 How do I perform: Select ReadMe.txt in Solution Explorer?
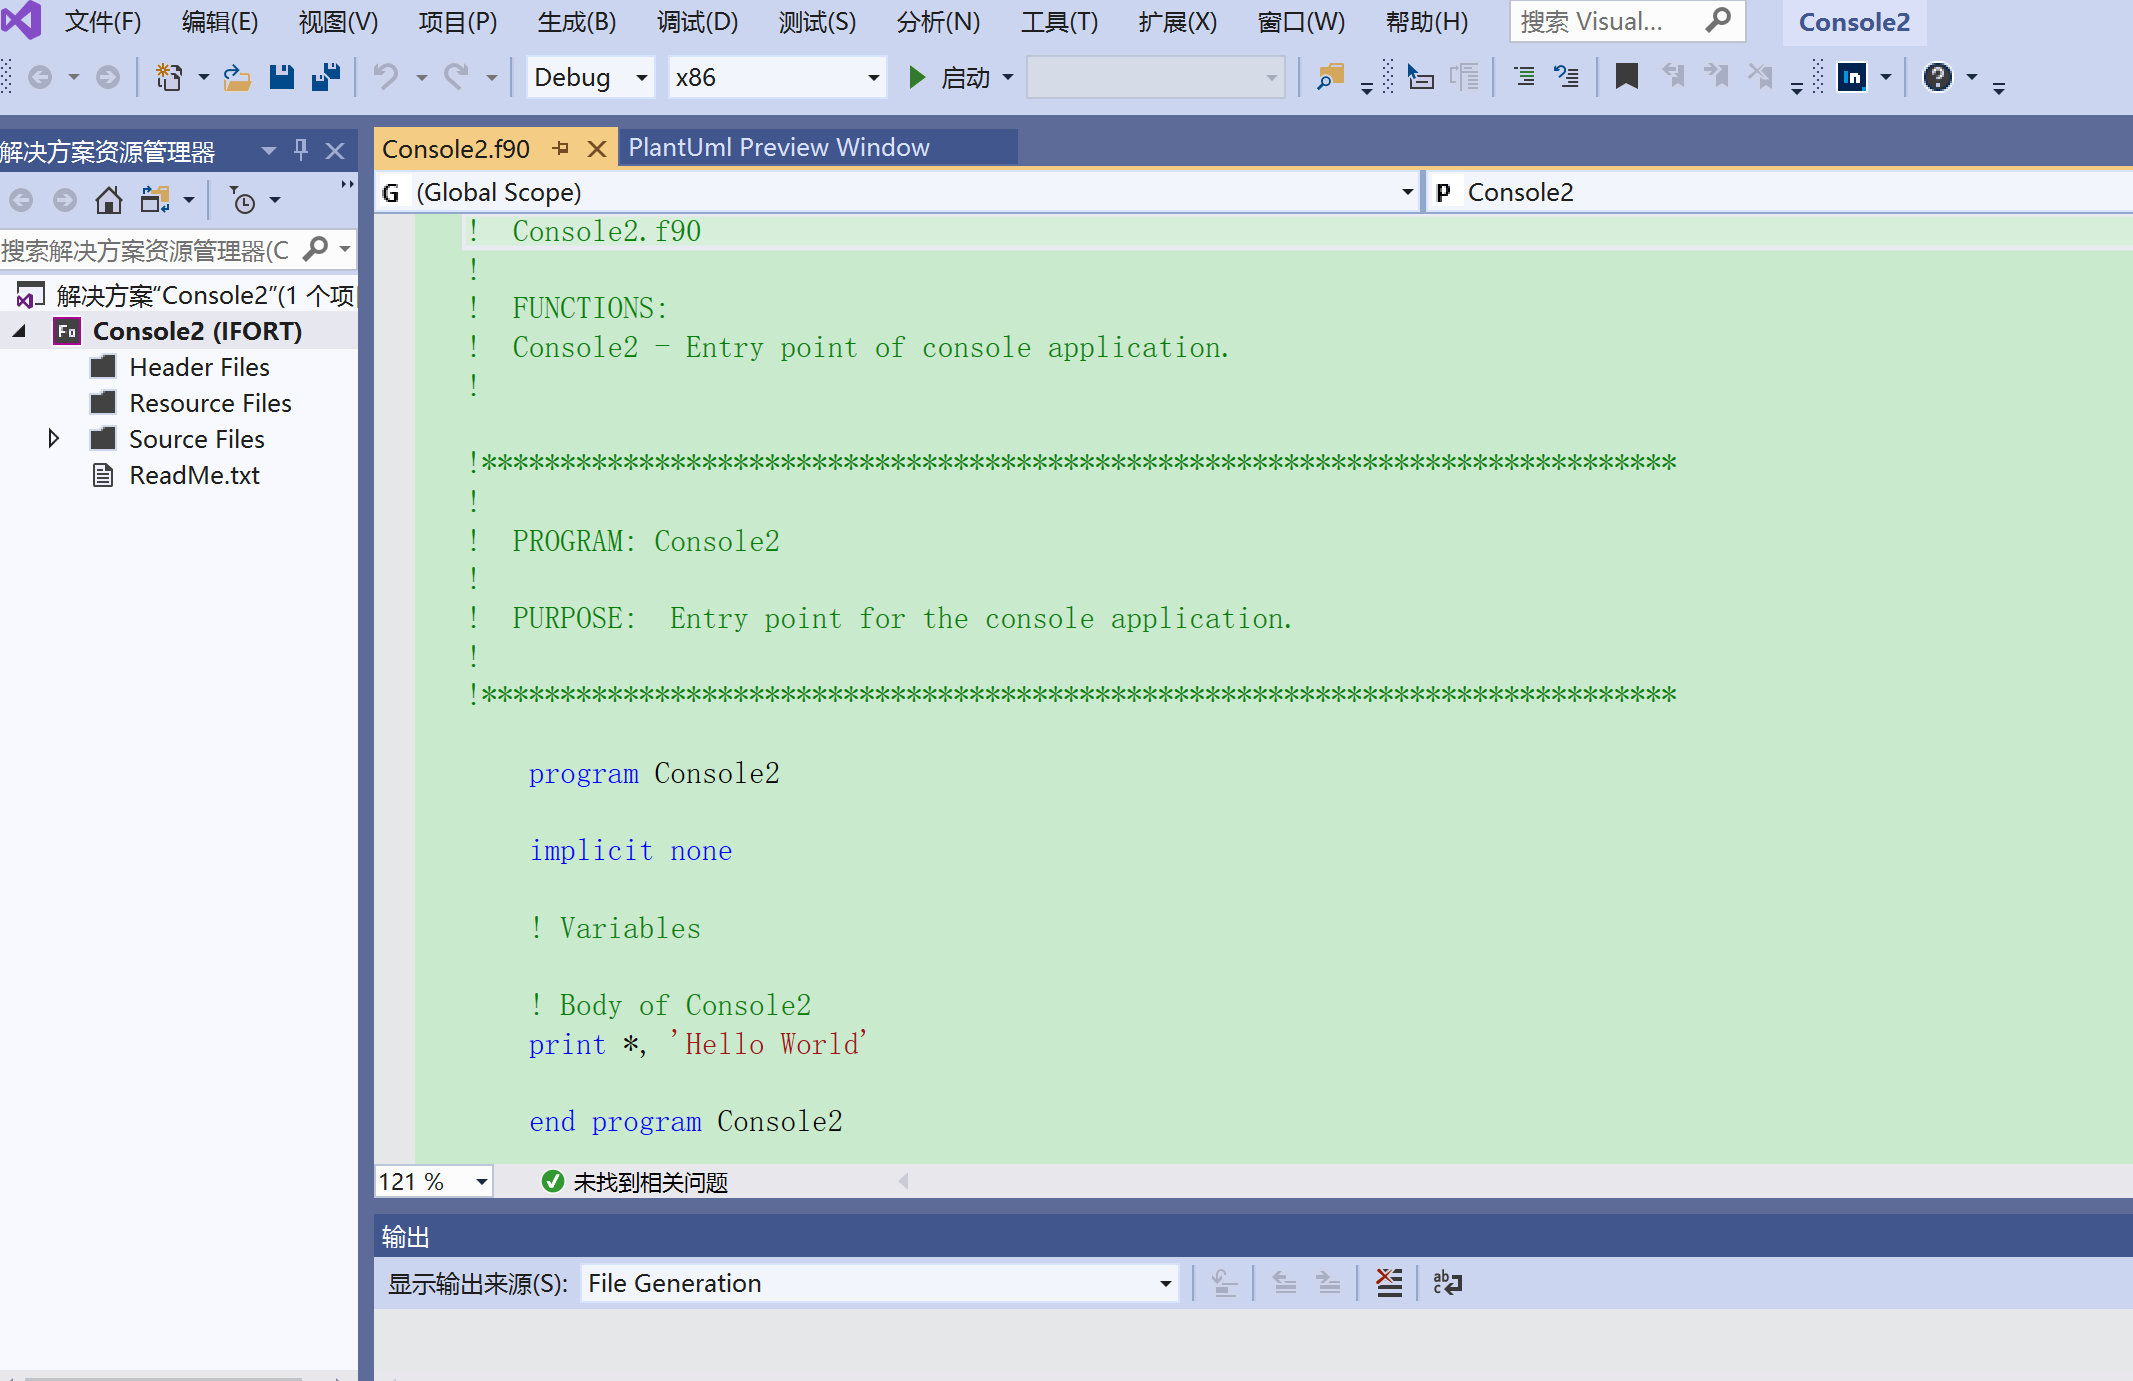coord(194,475)
